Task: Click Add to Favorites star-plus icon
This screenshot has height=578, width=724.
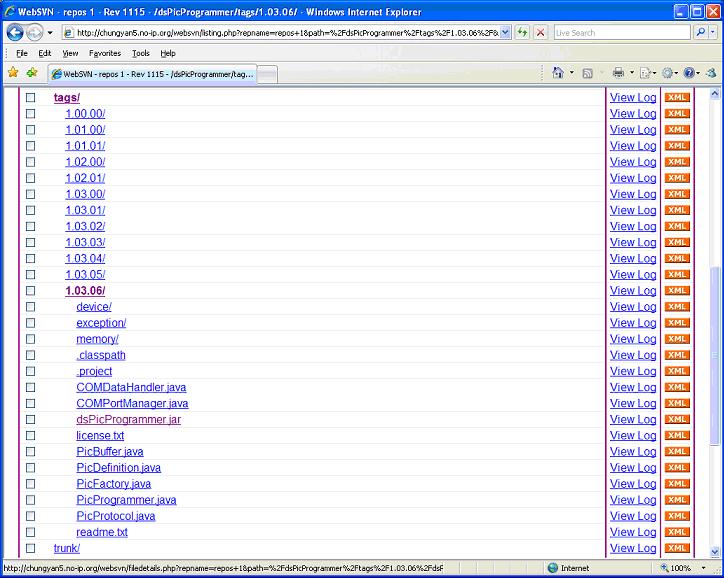Action: pyautogui.click(x=32, y=72)
